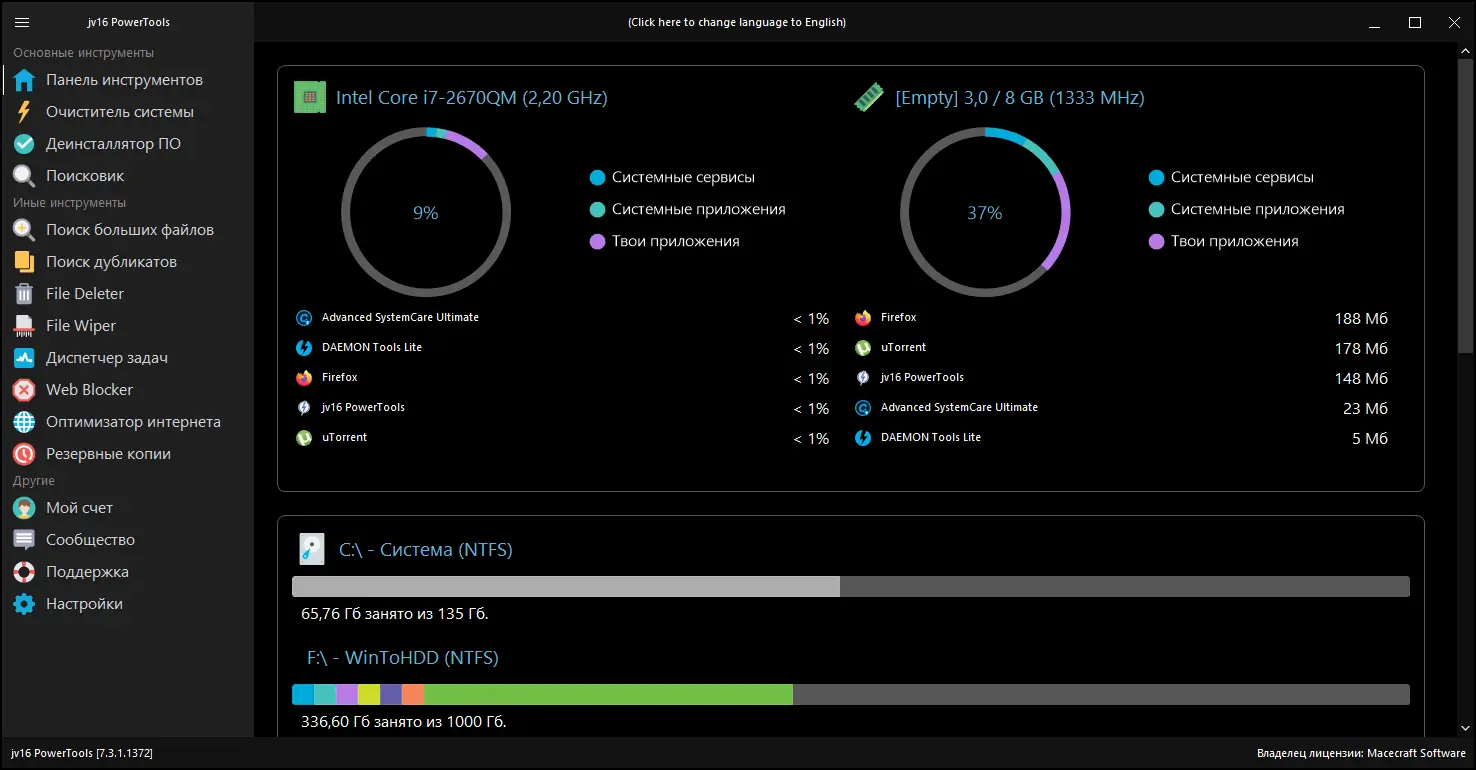Viewport: 1476px width, 770px height.
Task: Click the house icon for Панель инструментов
Action: tap(24, 80)
